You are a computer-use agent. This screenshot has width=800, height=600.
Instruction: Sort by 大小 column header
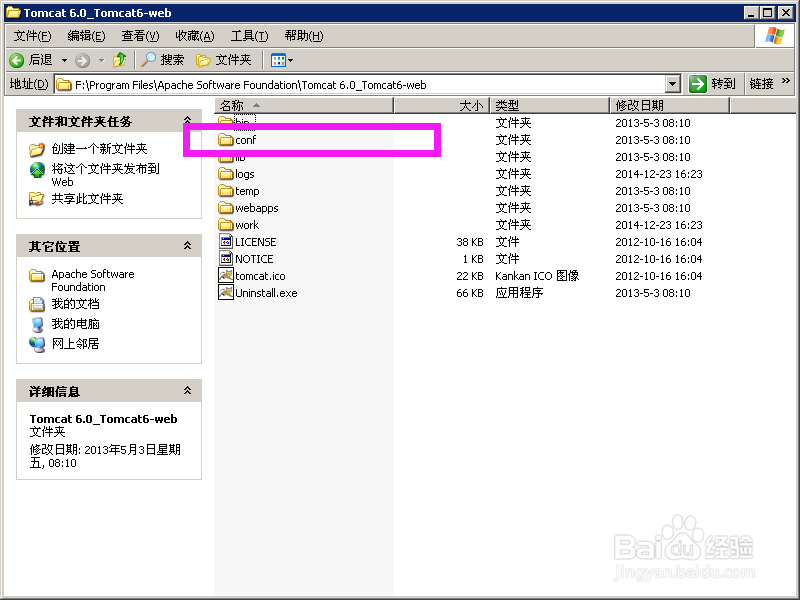(x=442, y=106)
